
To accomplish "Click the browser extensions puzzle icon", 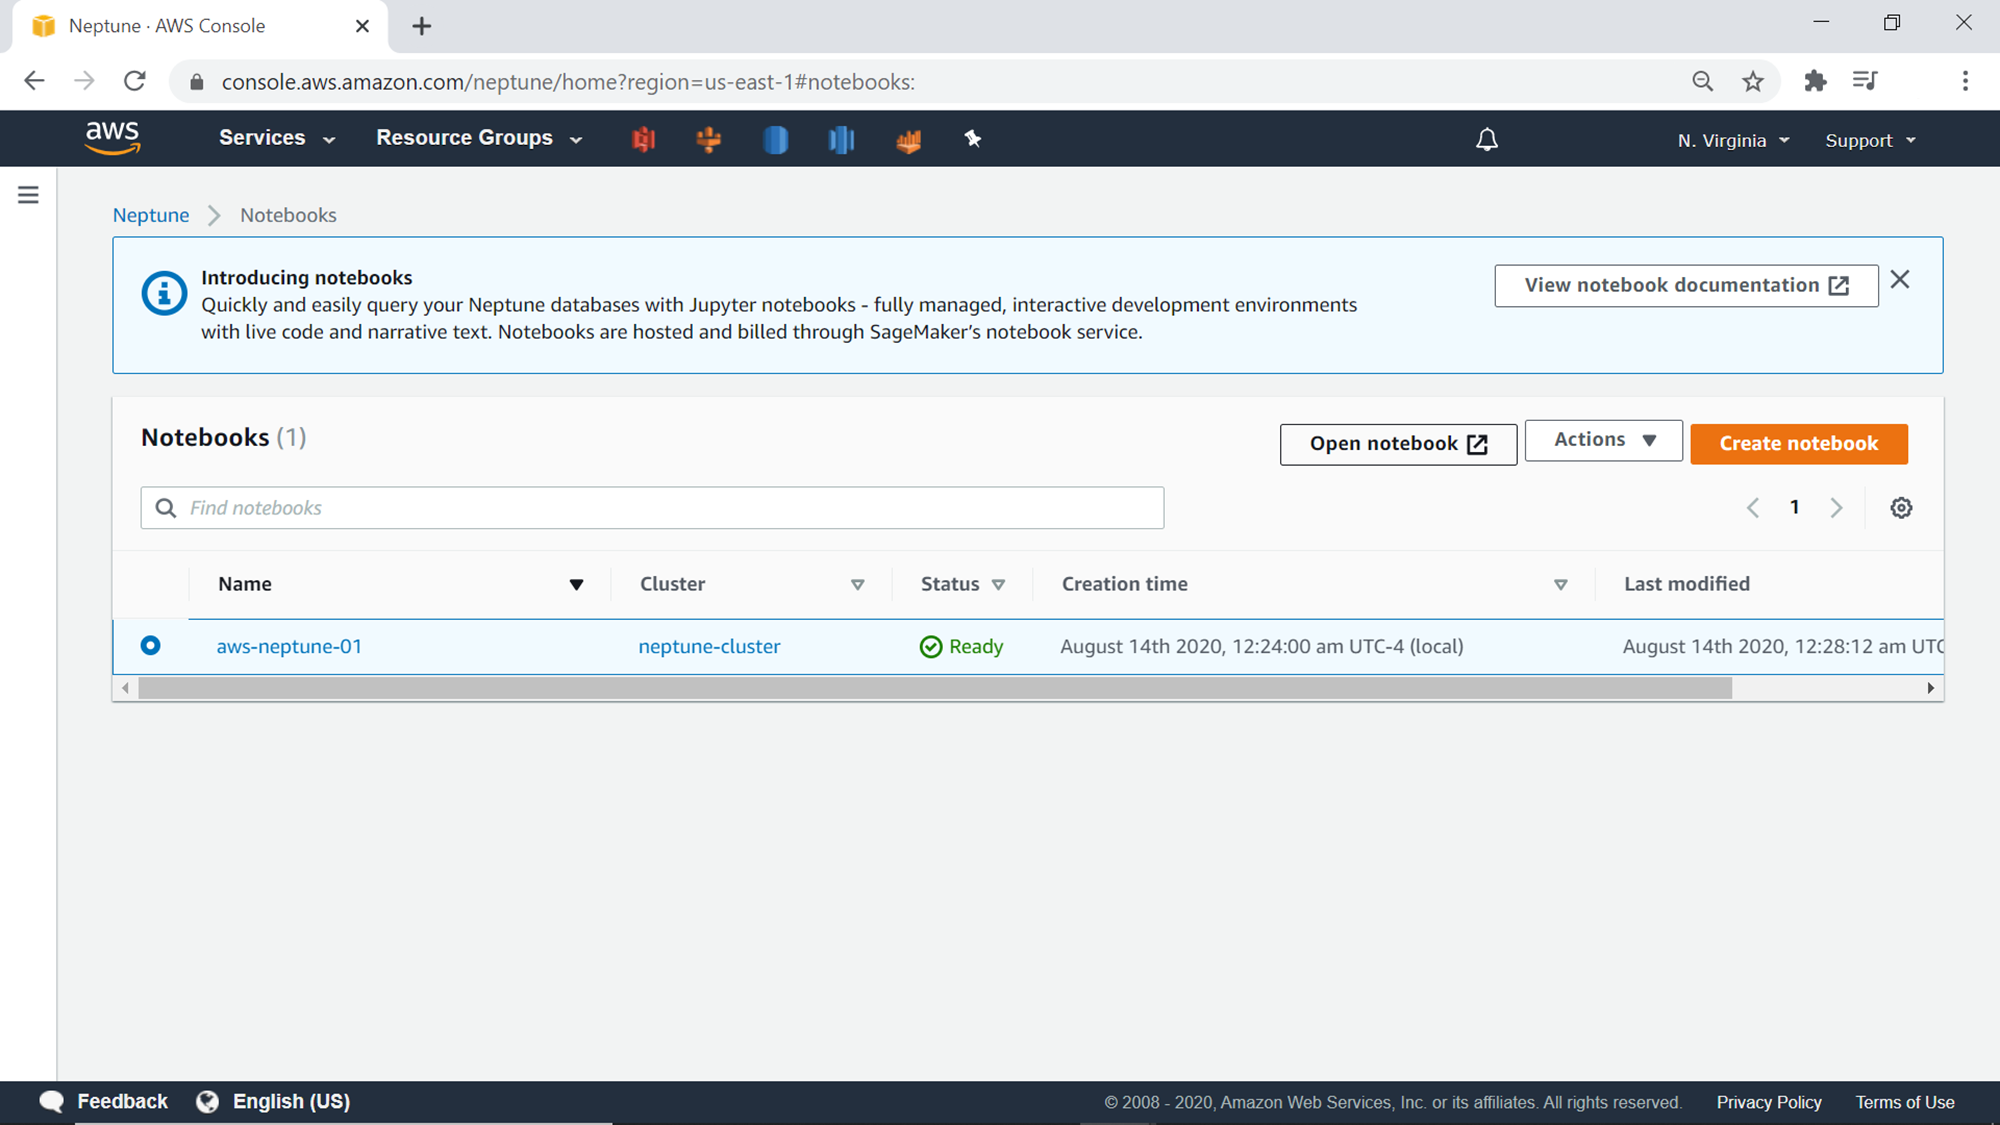I will point(1815,82).
